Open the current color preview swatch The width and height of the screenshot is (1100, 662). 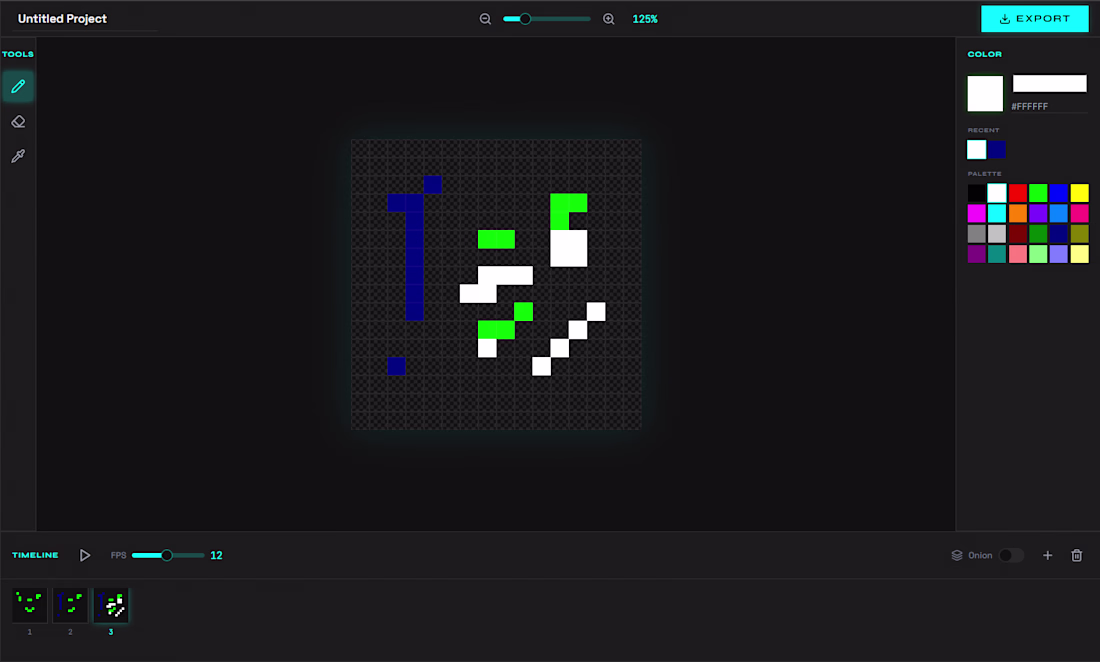985,93
